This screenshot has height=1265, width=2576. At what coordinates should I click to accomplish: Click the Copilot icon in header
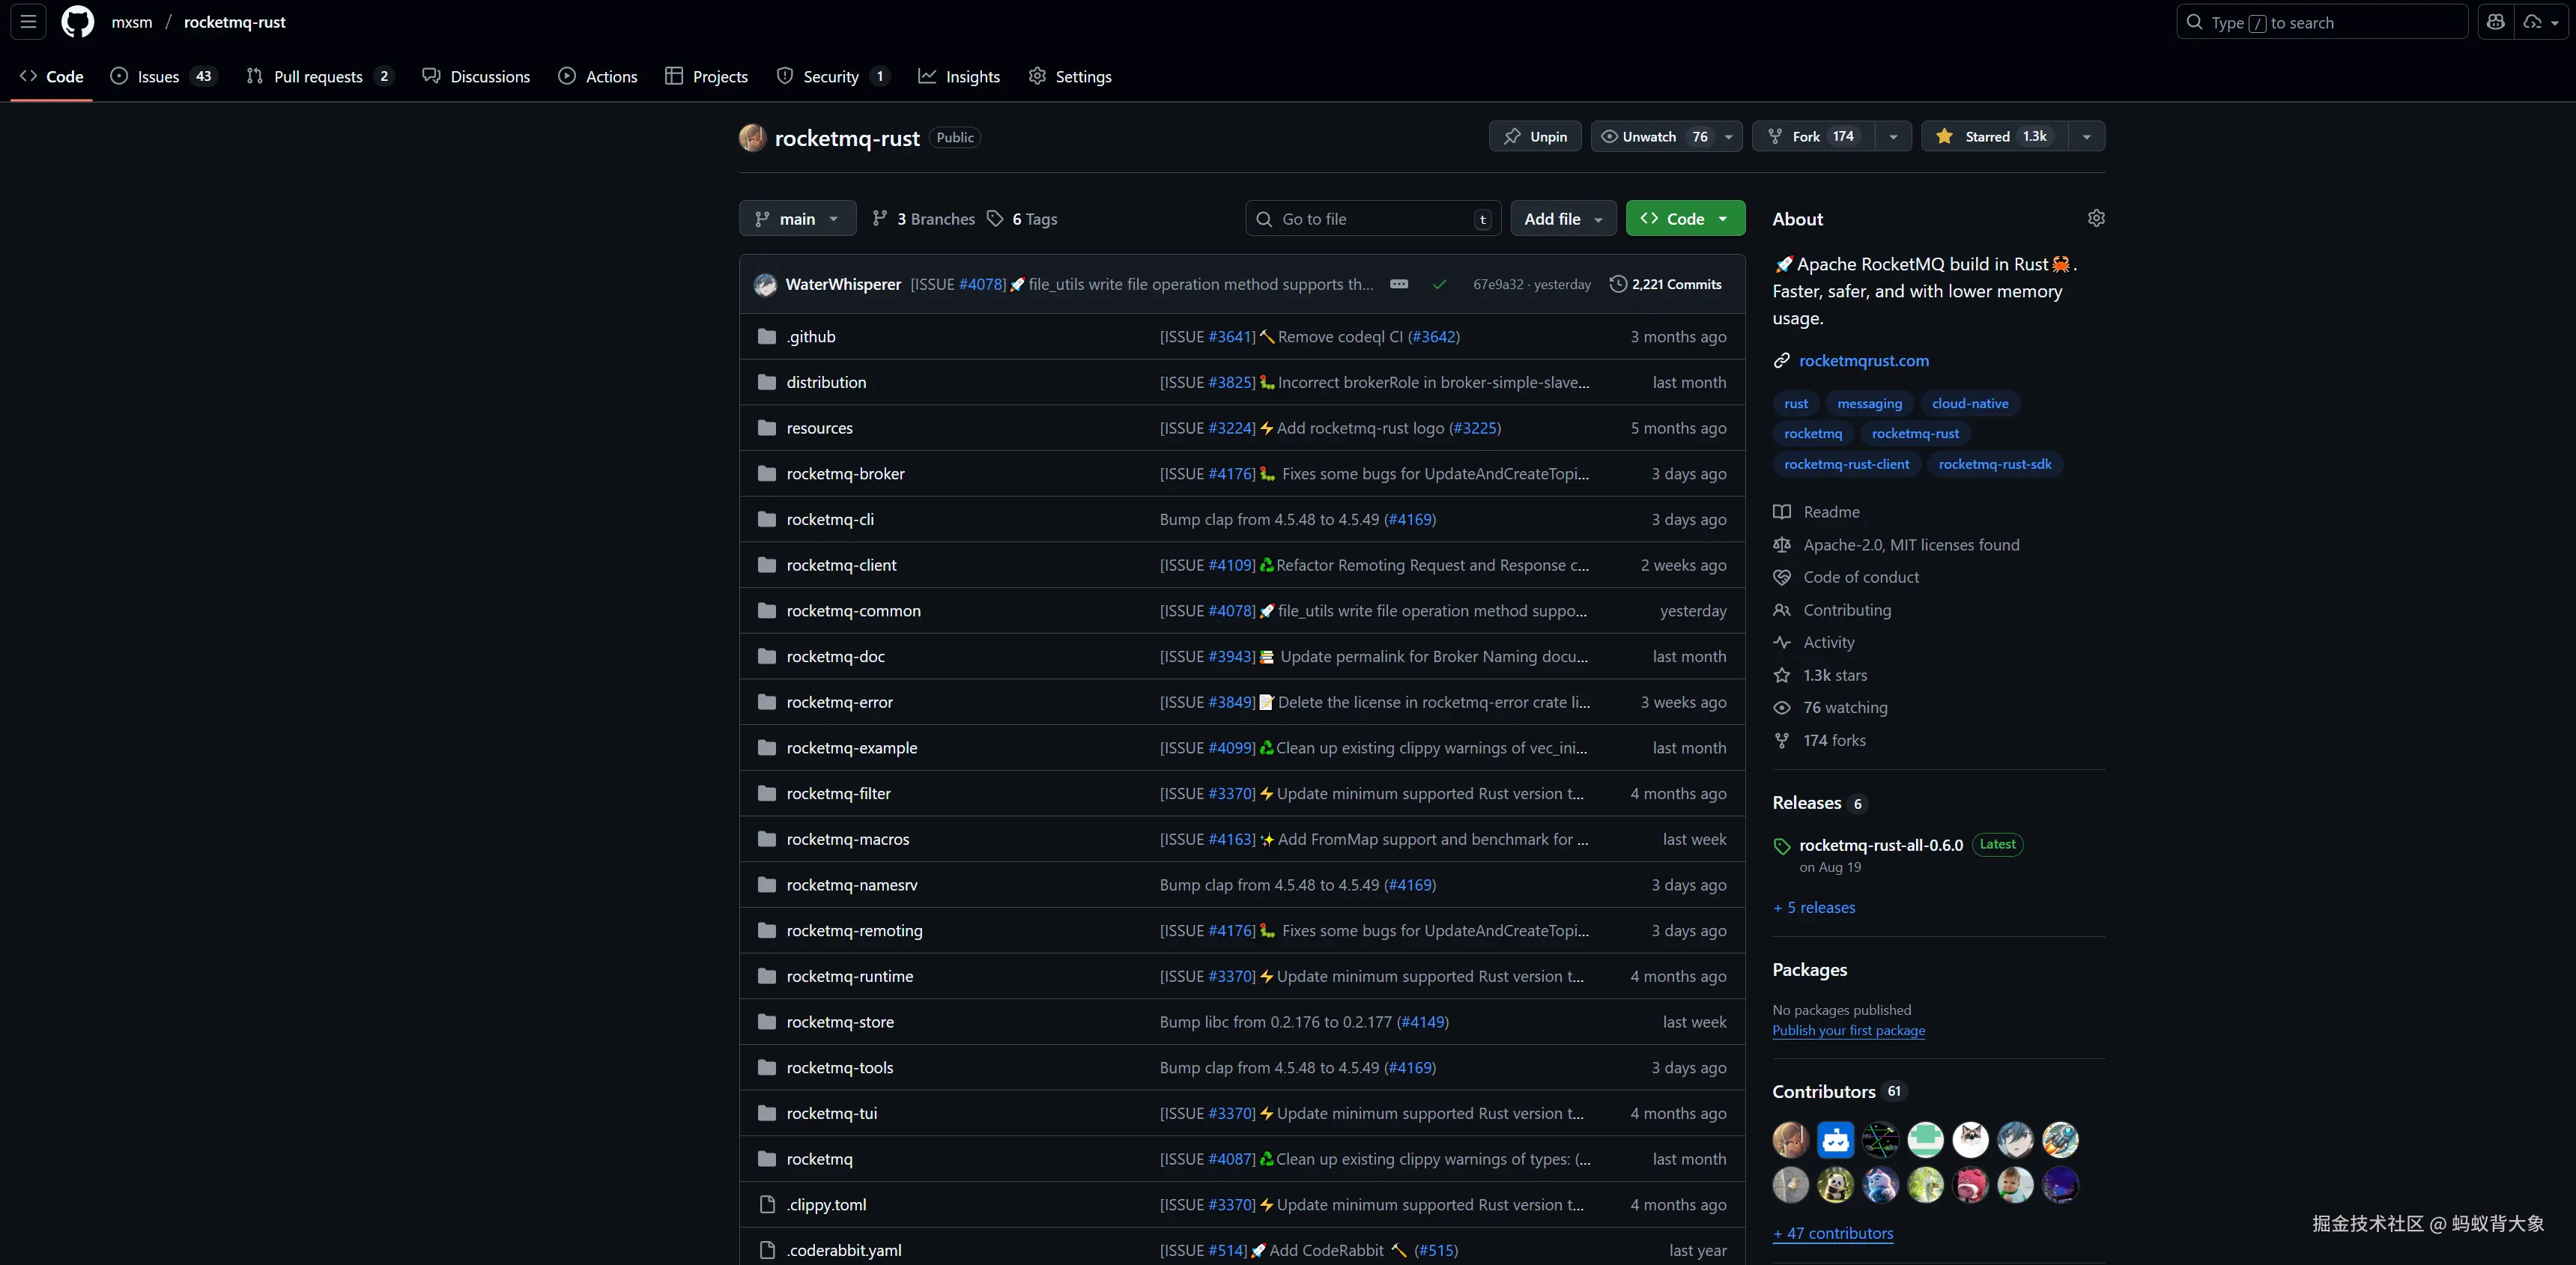[x=2496, y=22]
